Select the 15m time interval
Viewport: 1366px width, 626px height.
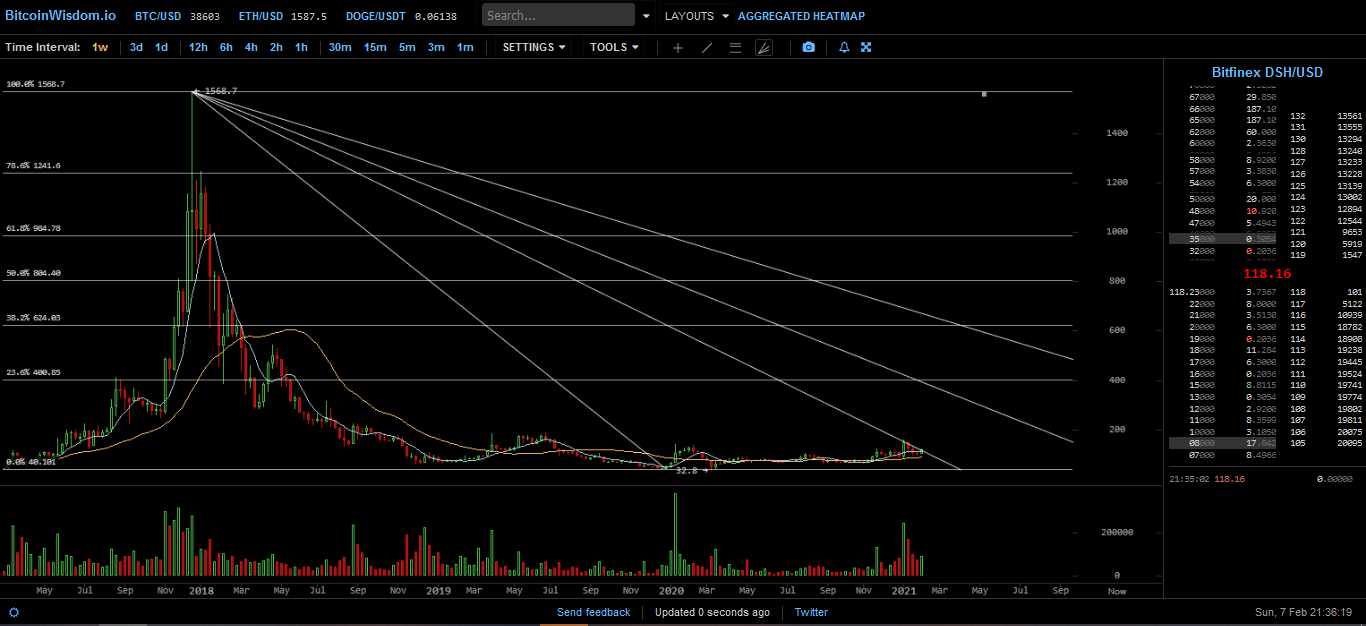[375, 47]
